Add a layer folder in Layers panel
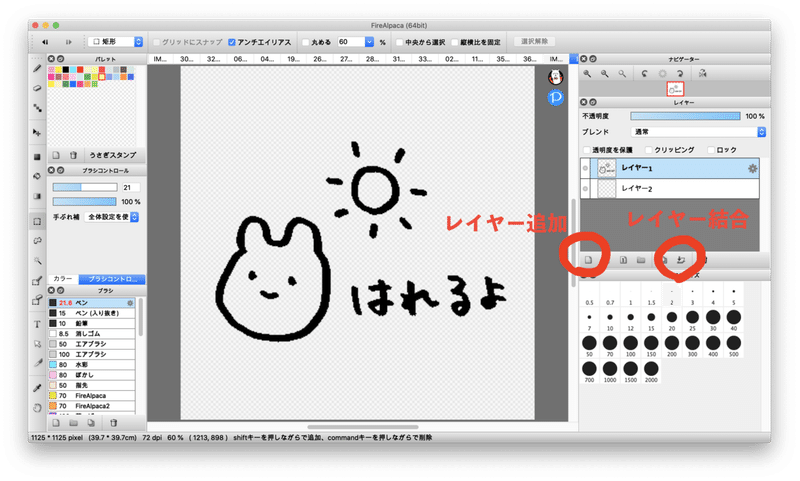The height and width of the screenshot is (481, 800). (x=641, y=260)
